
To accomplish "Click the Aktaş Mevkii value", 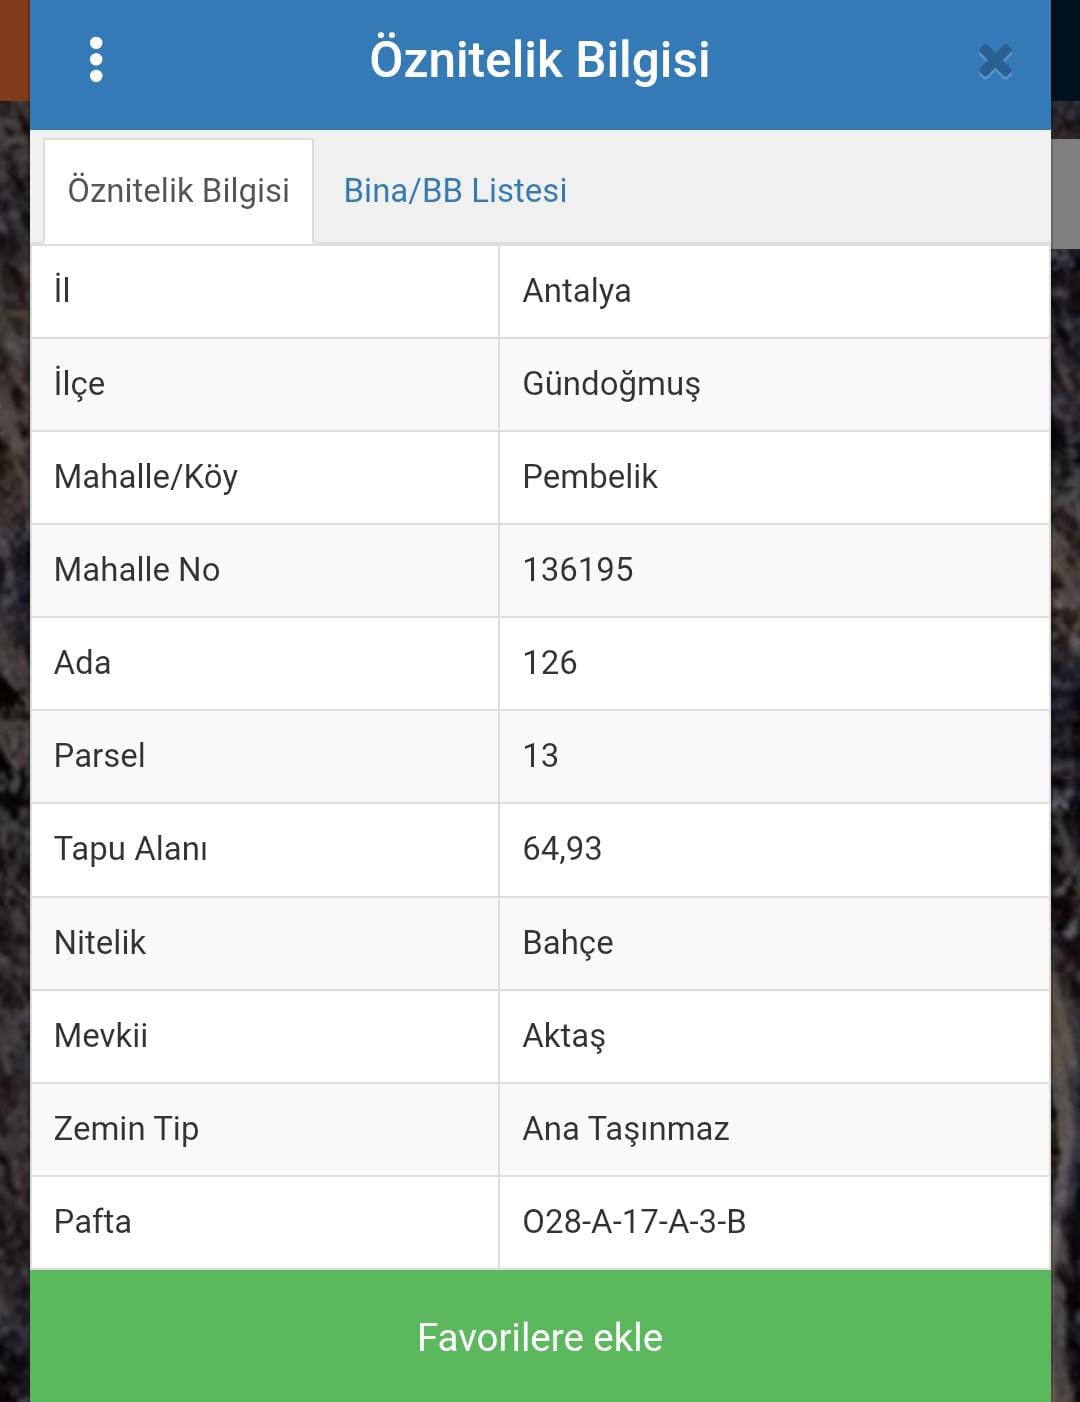I will (564, 1036).
